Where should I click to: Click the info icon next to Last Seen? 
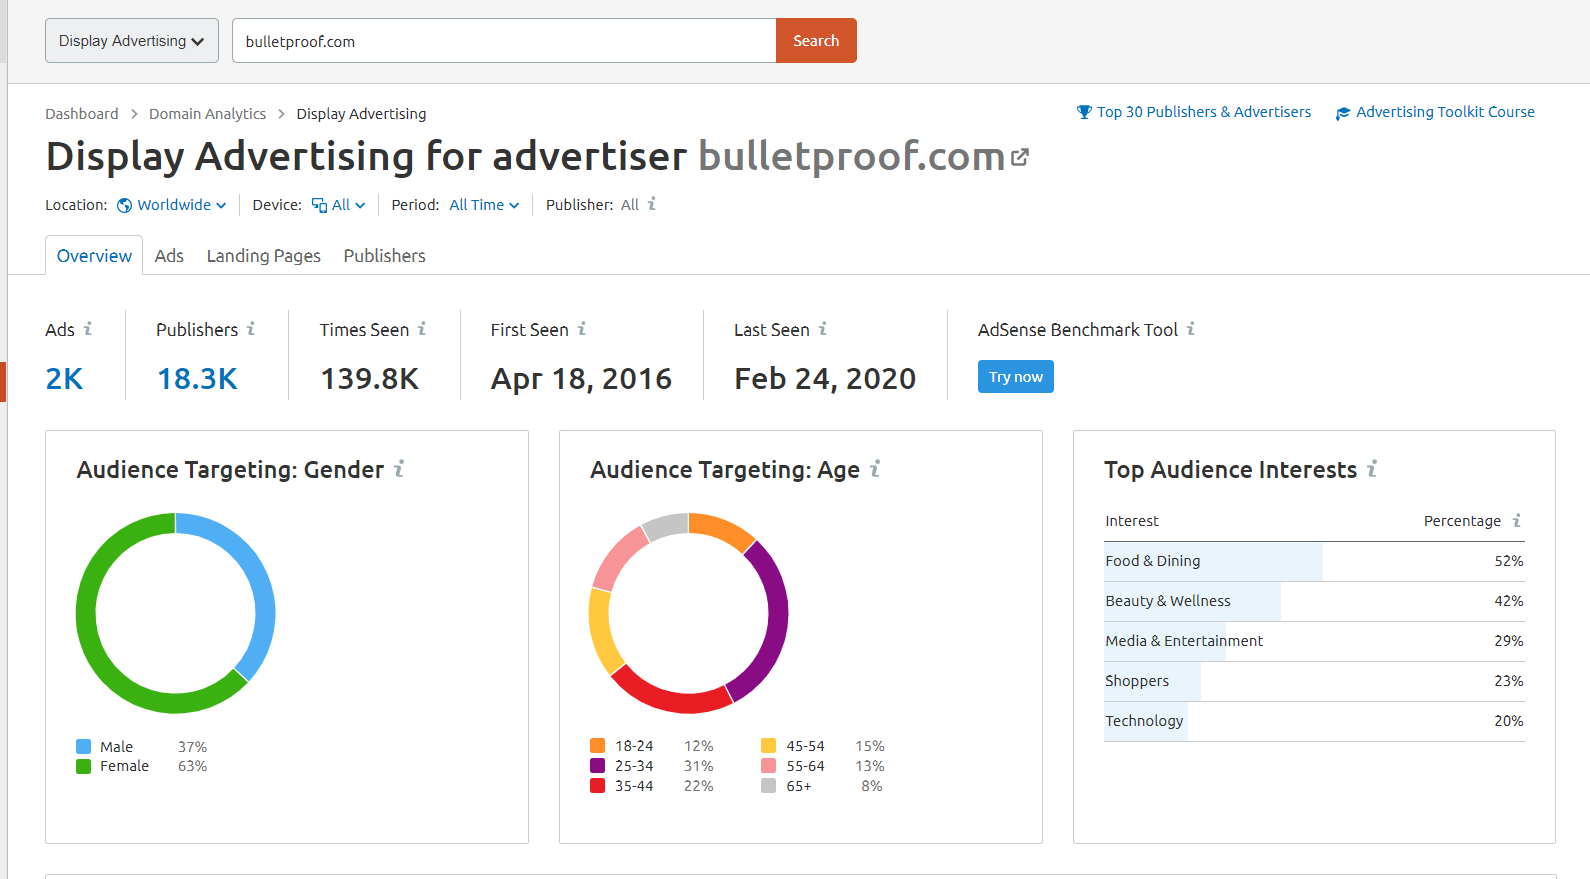pyautogui.click(x=823, y=328)
